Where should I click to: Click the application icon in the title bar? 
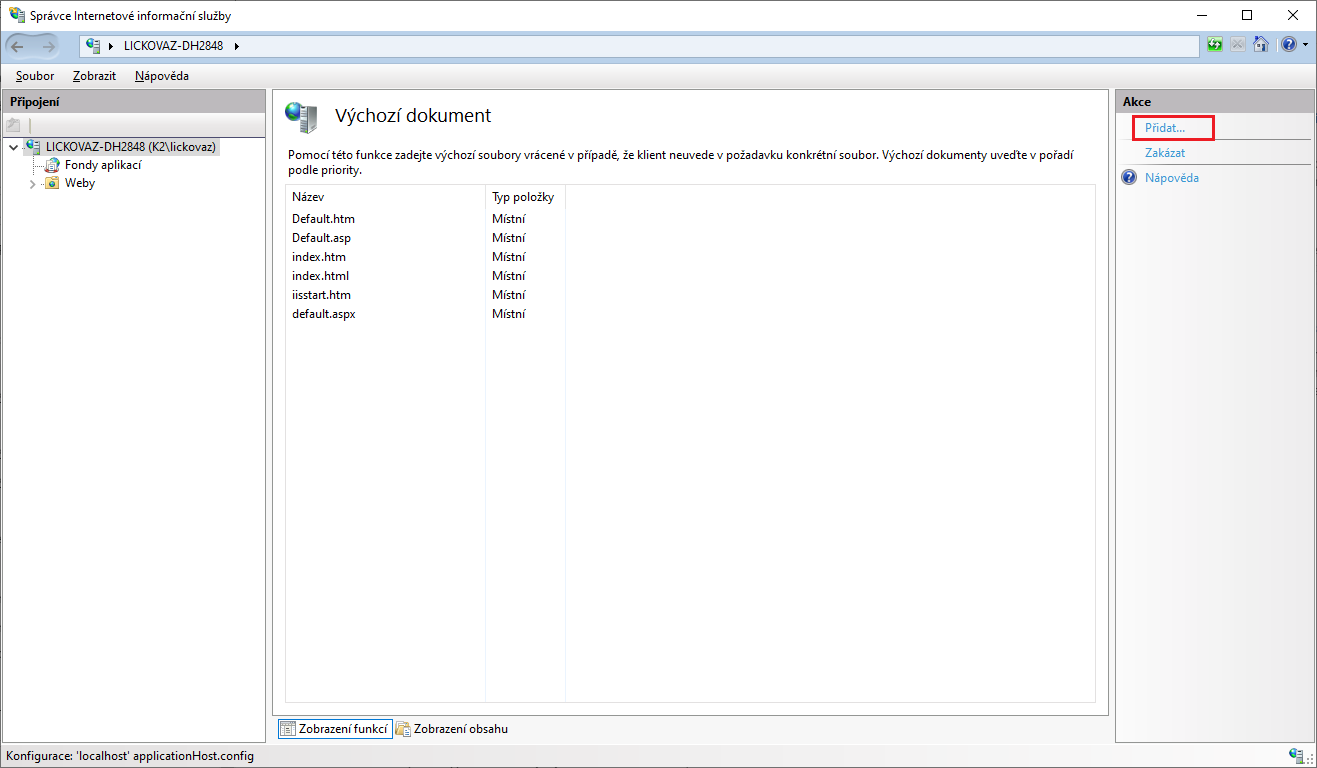tap(17, 15)
